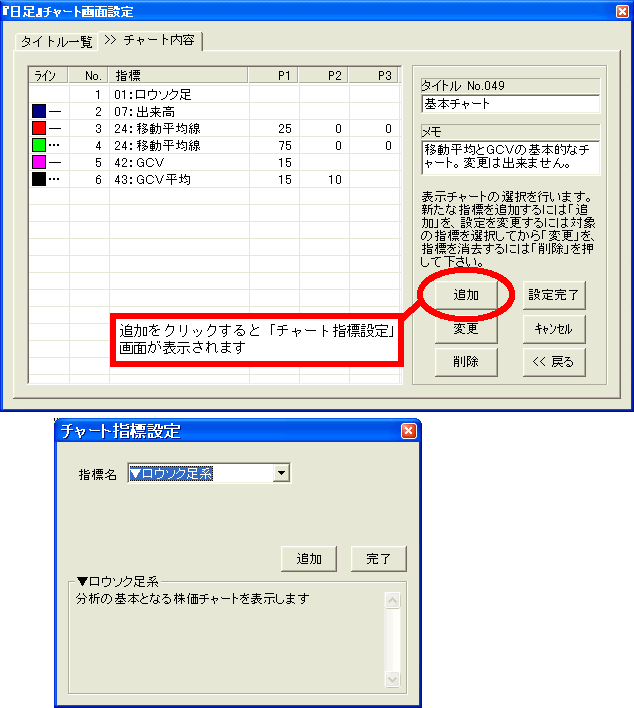Click the description box scrollbar down arrow

point(392,679)
